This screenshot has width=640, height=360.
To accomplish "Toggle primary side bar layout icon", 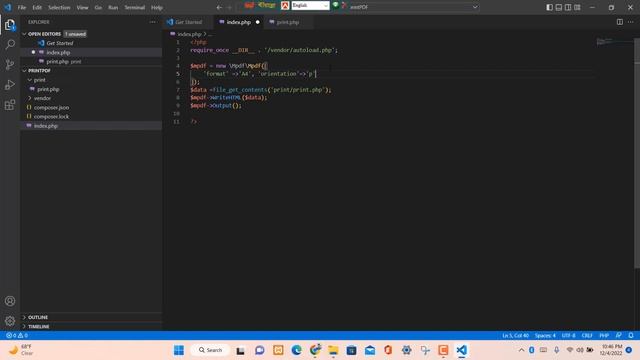I will (549, 7).
